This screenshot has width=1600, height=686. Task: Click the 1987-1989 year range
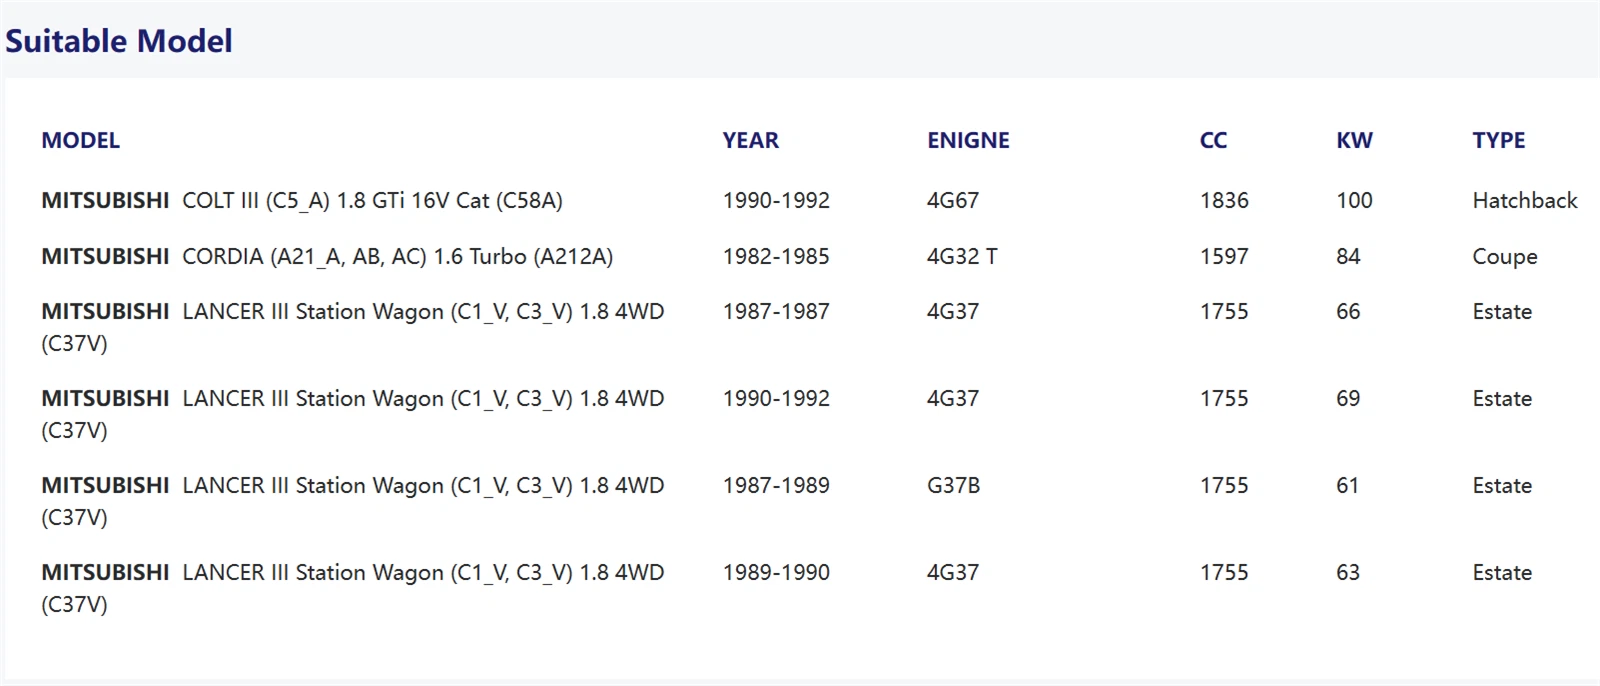776,485
